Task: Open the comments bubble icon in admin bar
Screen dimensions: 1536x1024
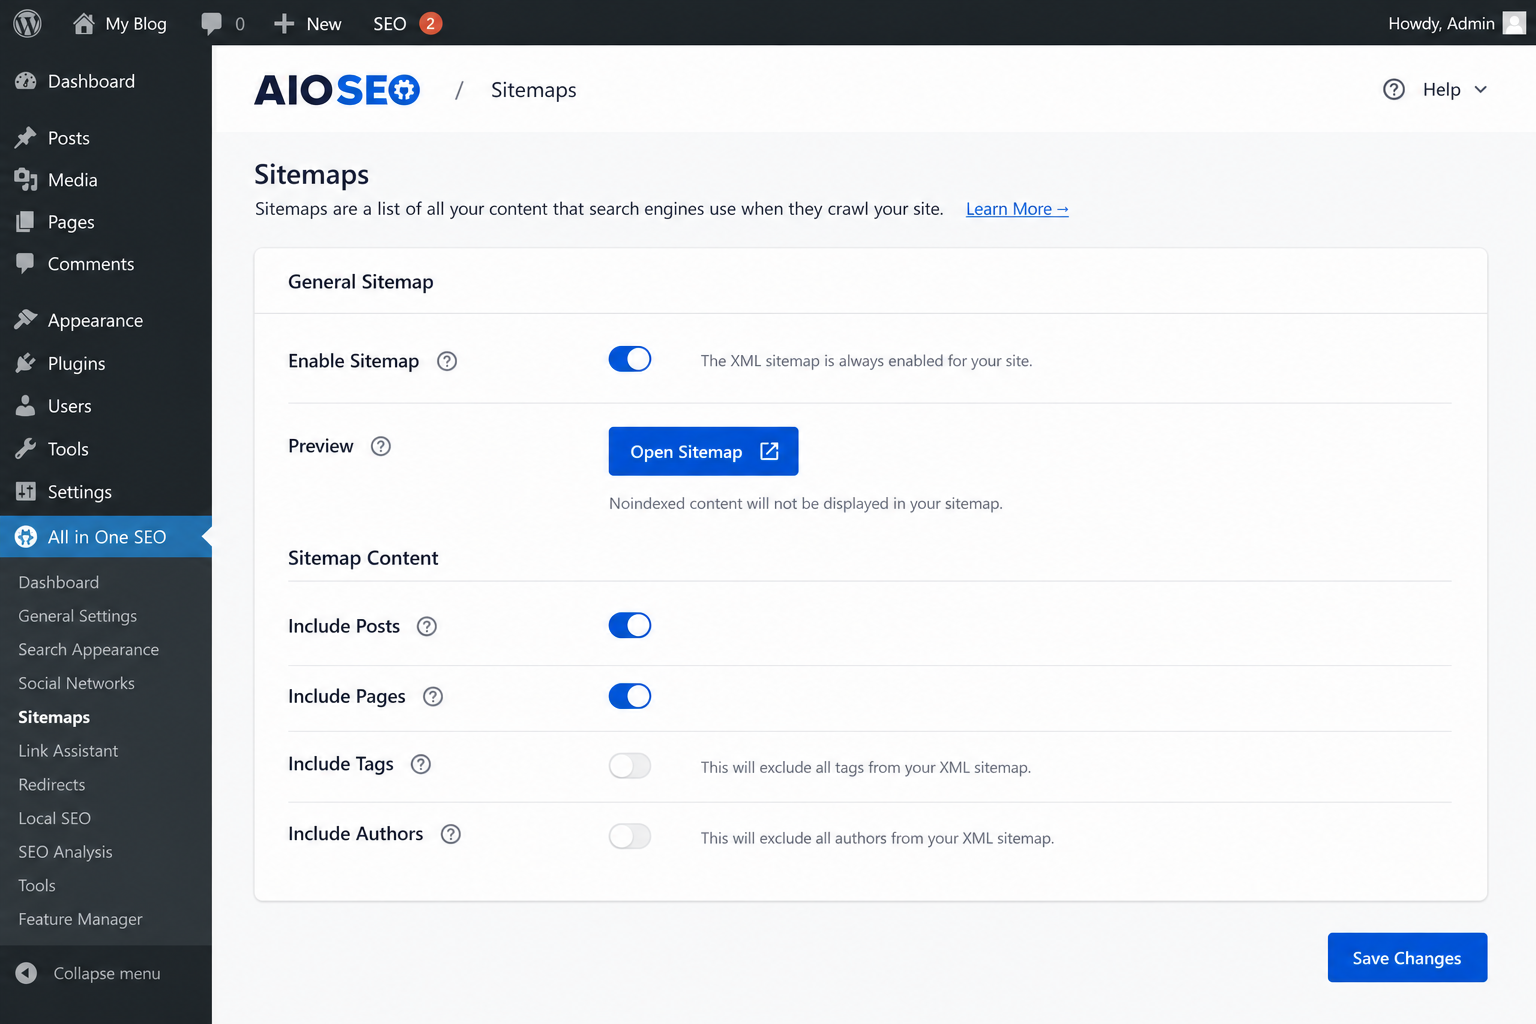Action: click(211, 23)
